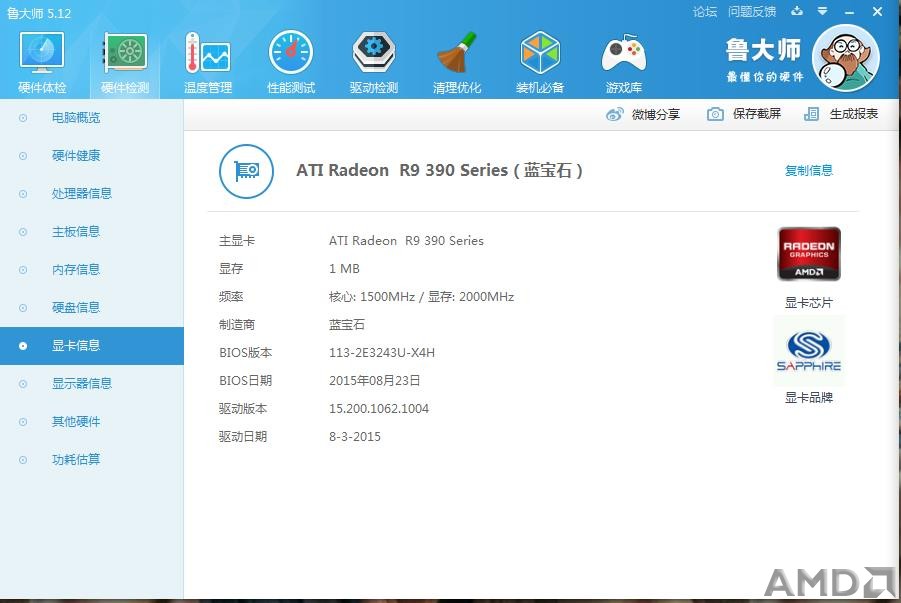Click the 鲁大师 mascot avatar

pos(845,58)
